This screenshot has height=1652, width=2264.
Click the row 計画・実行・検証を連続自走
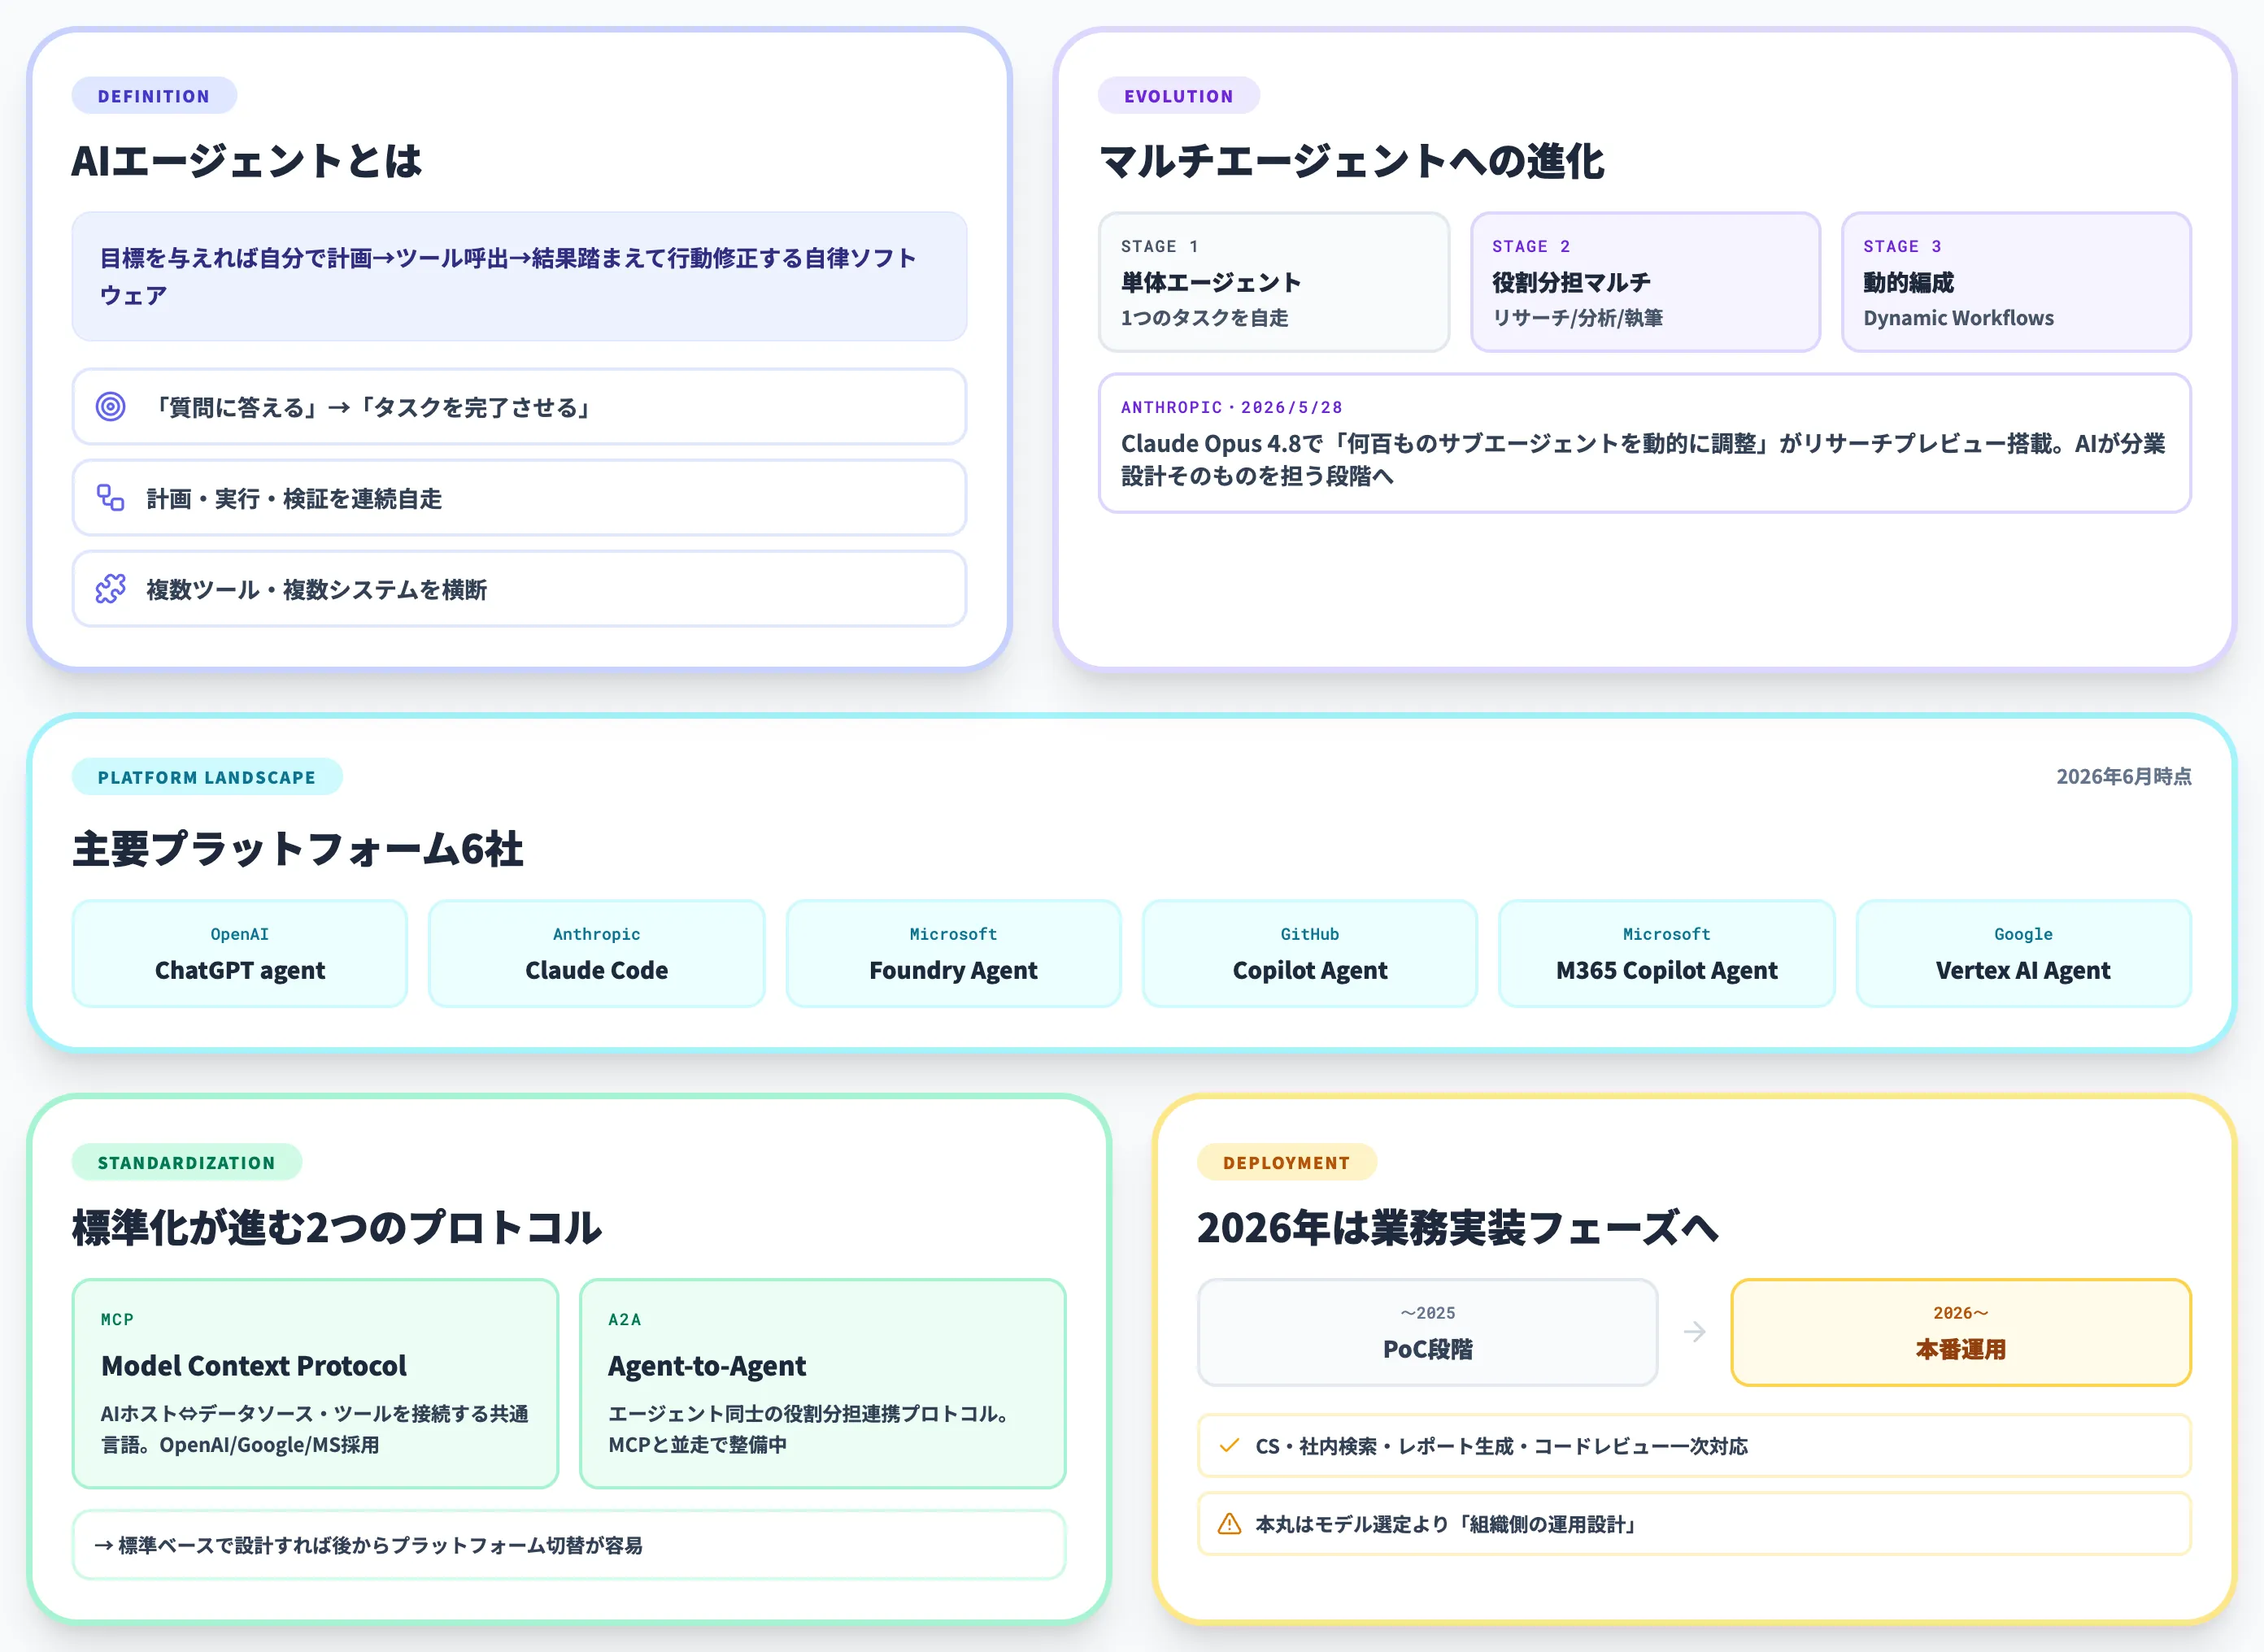point(519,498)
